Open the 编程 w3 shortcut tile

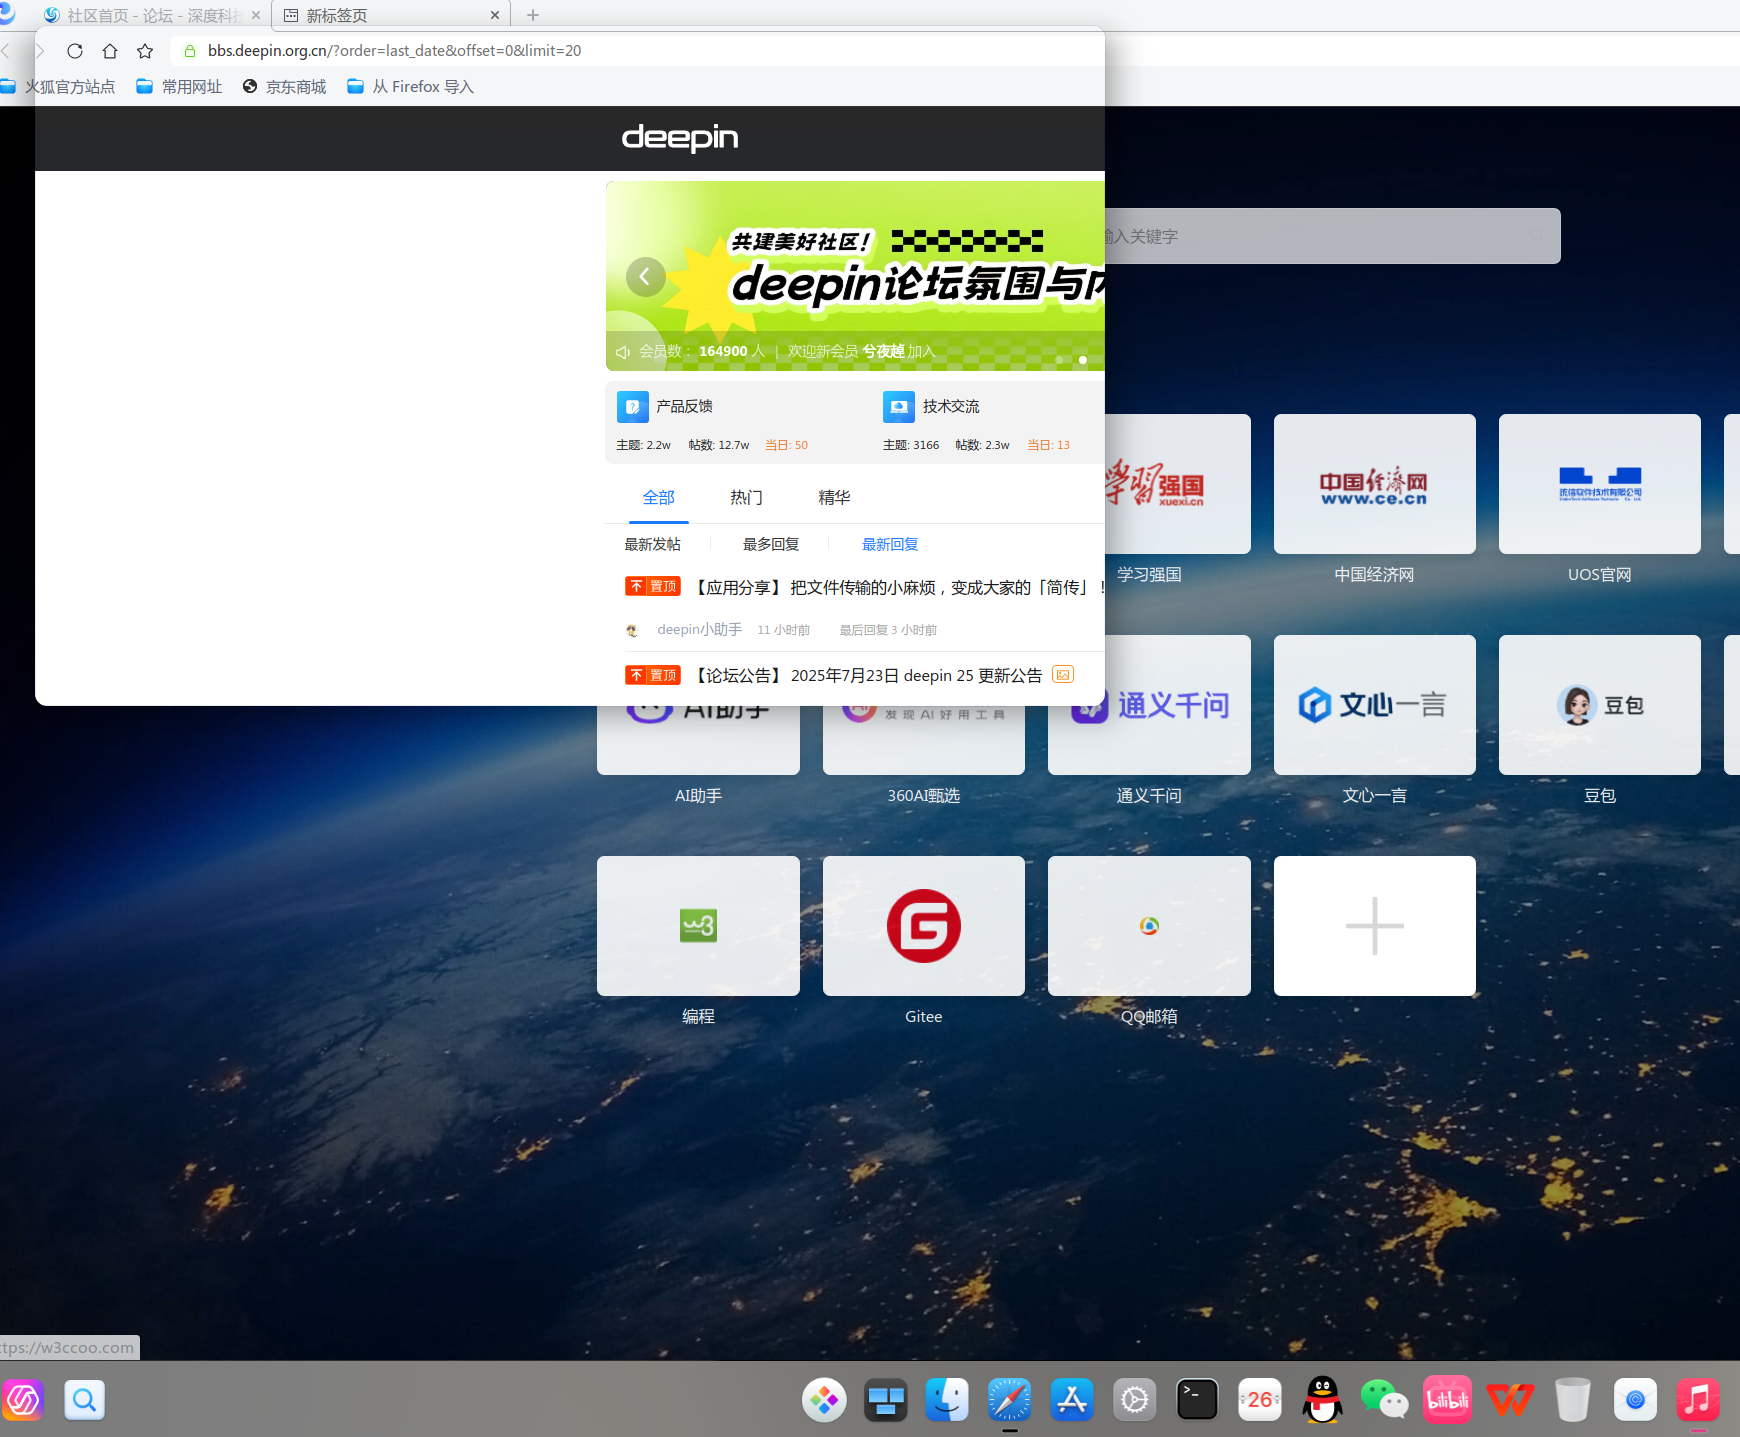coord(698,926)
